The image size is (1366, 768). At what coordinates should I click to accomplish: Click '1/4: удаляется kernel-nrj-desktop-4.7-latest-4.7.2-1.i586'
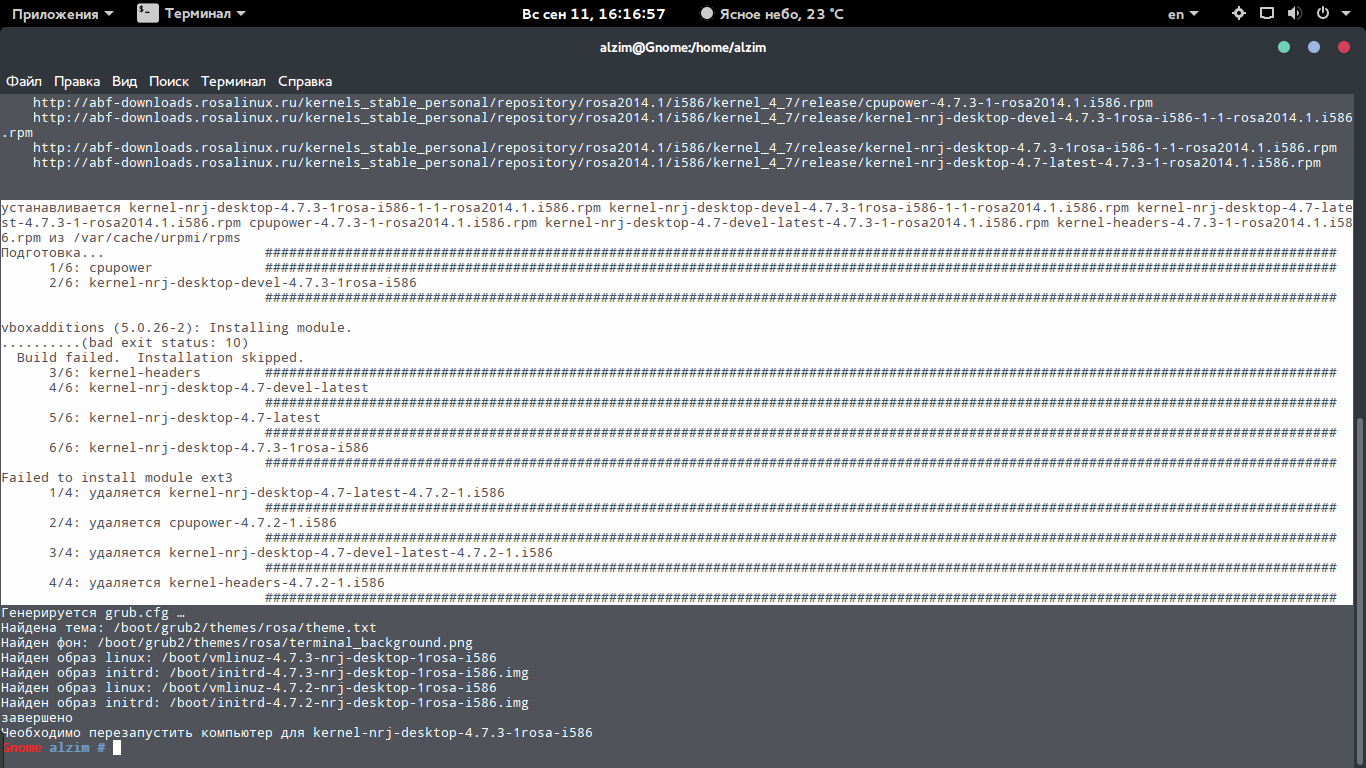(277, 493)
